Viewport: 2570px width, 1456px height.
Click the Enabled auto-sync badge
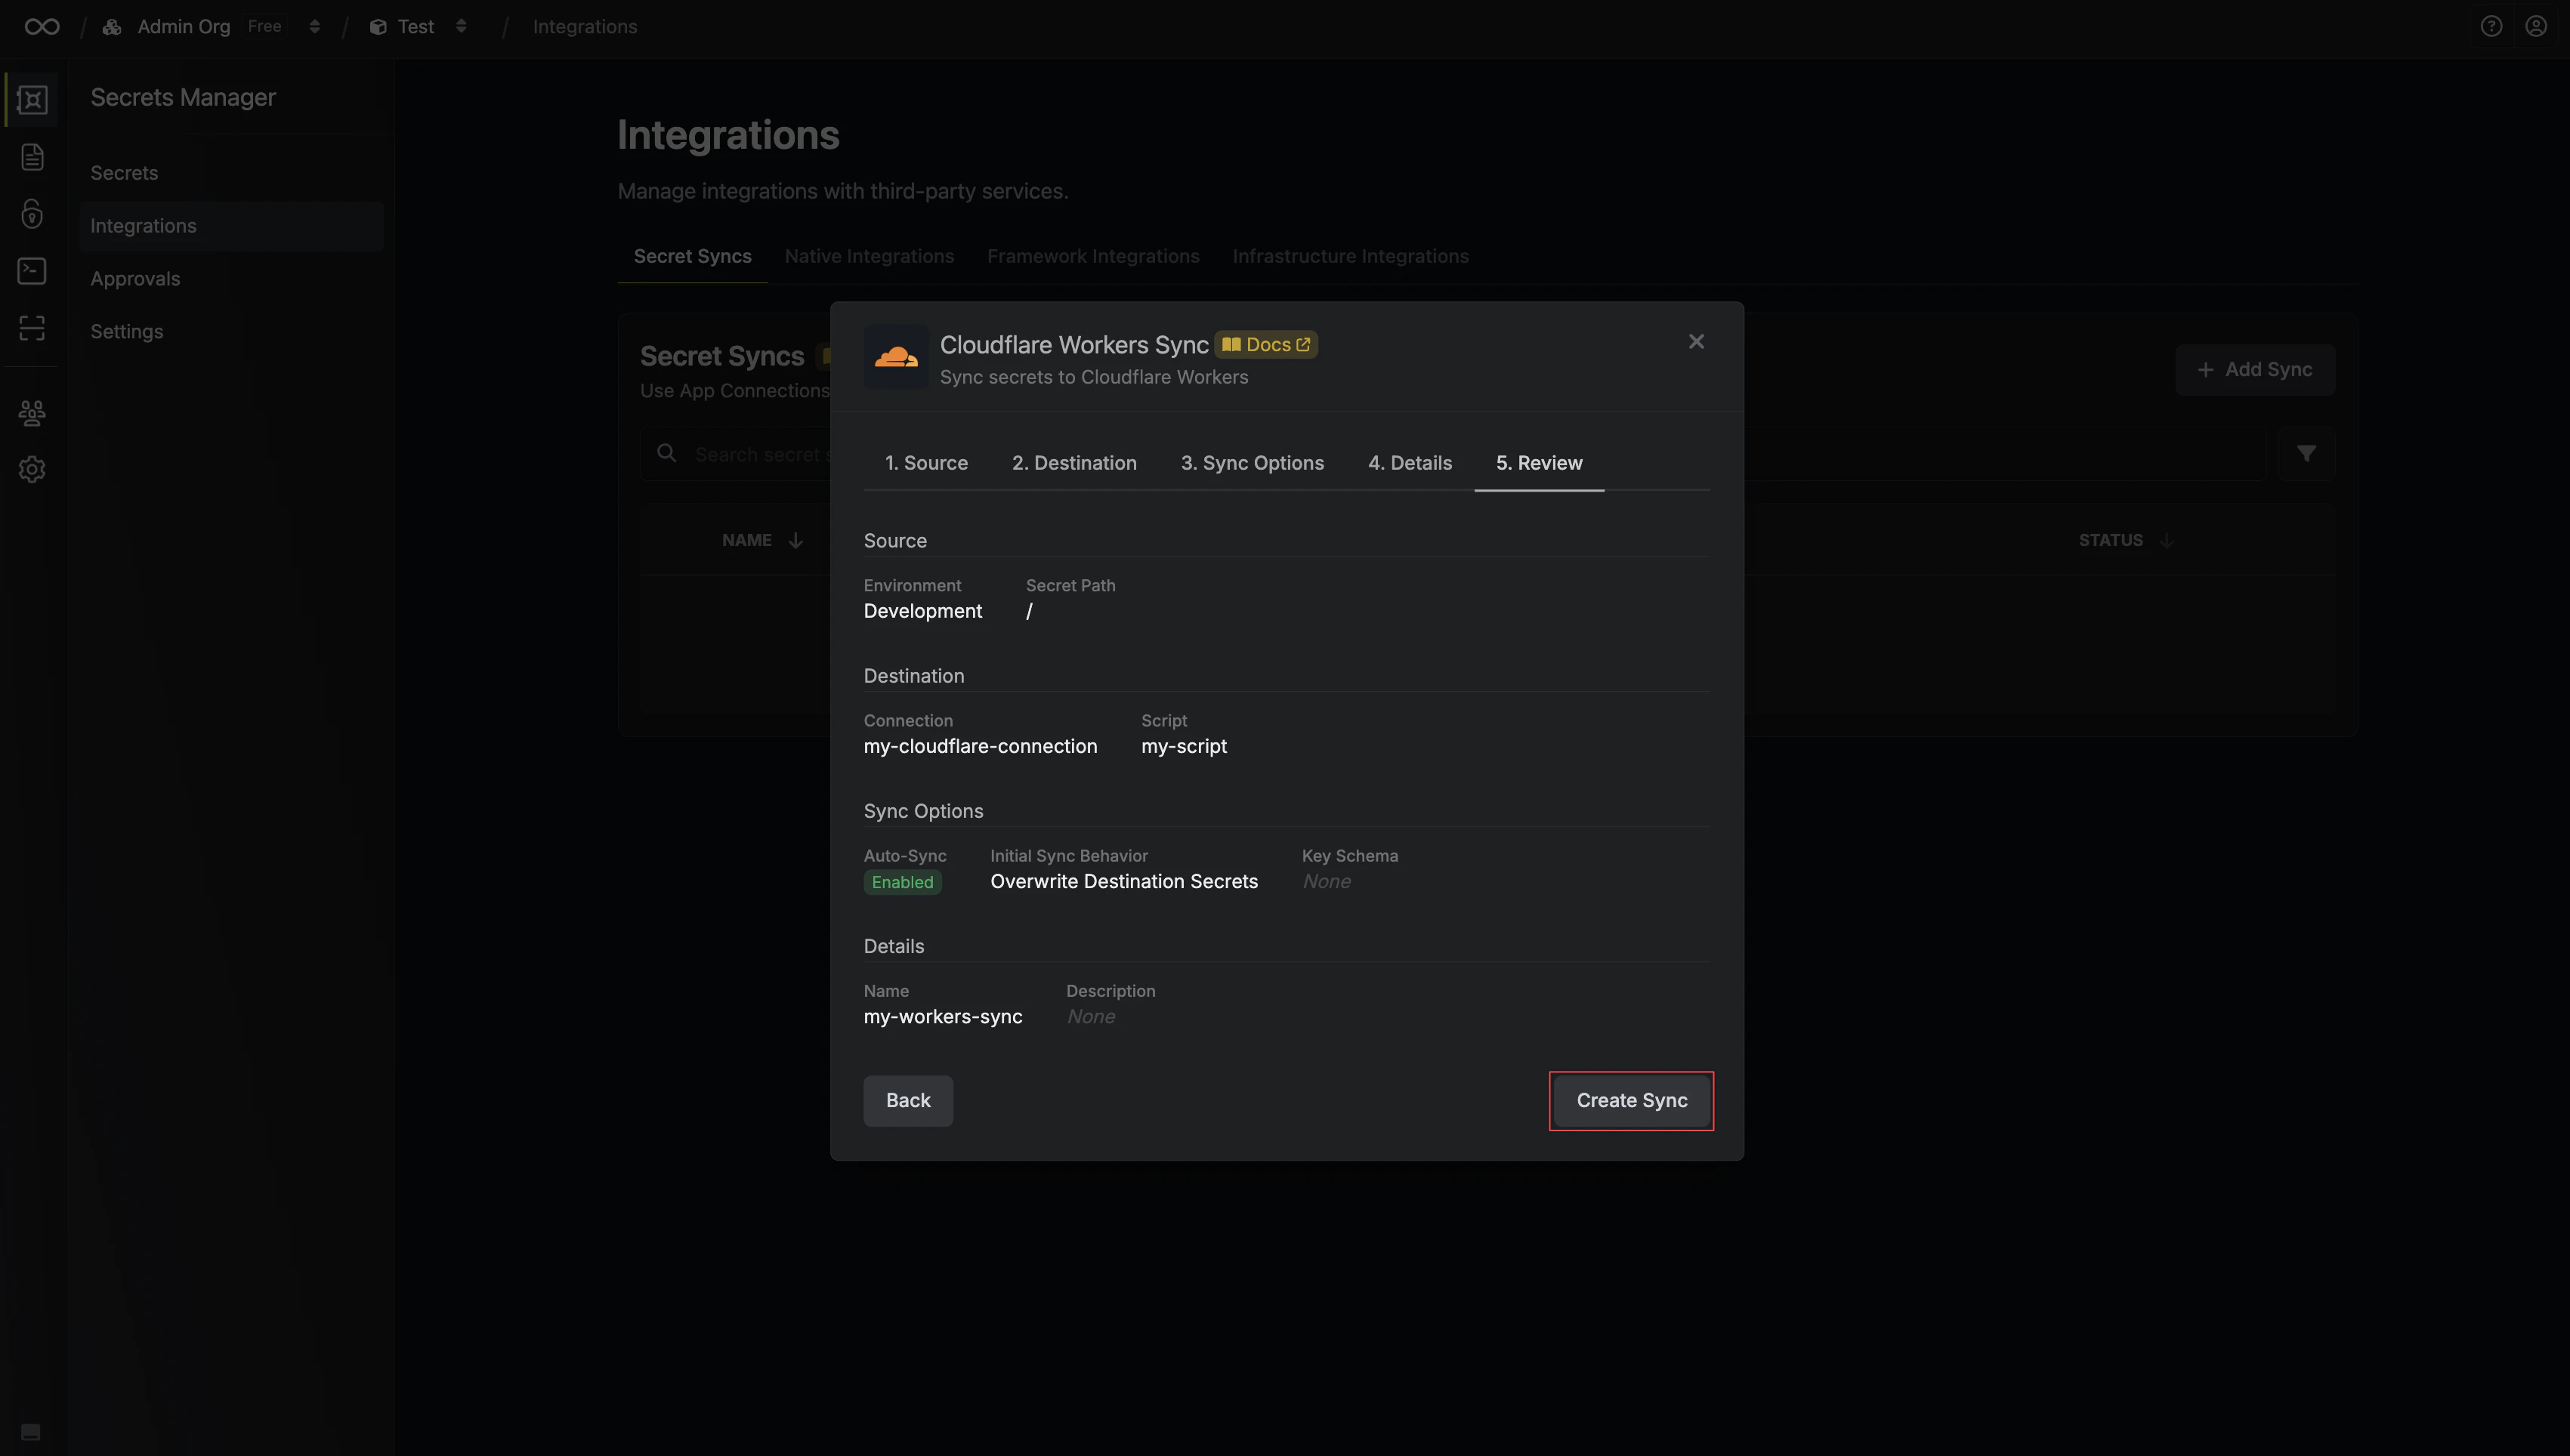click(902, 882)
